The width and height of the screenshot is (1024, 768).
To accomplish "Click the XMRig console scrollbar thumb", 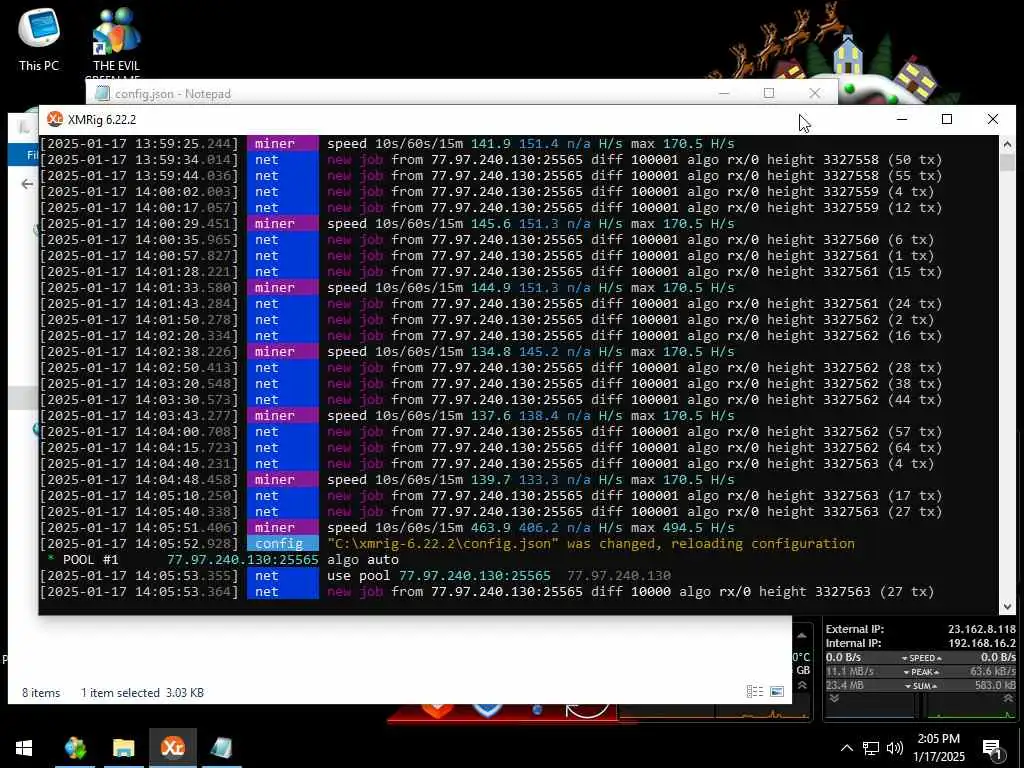I will 1007,162.
